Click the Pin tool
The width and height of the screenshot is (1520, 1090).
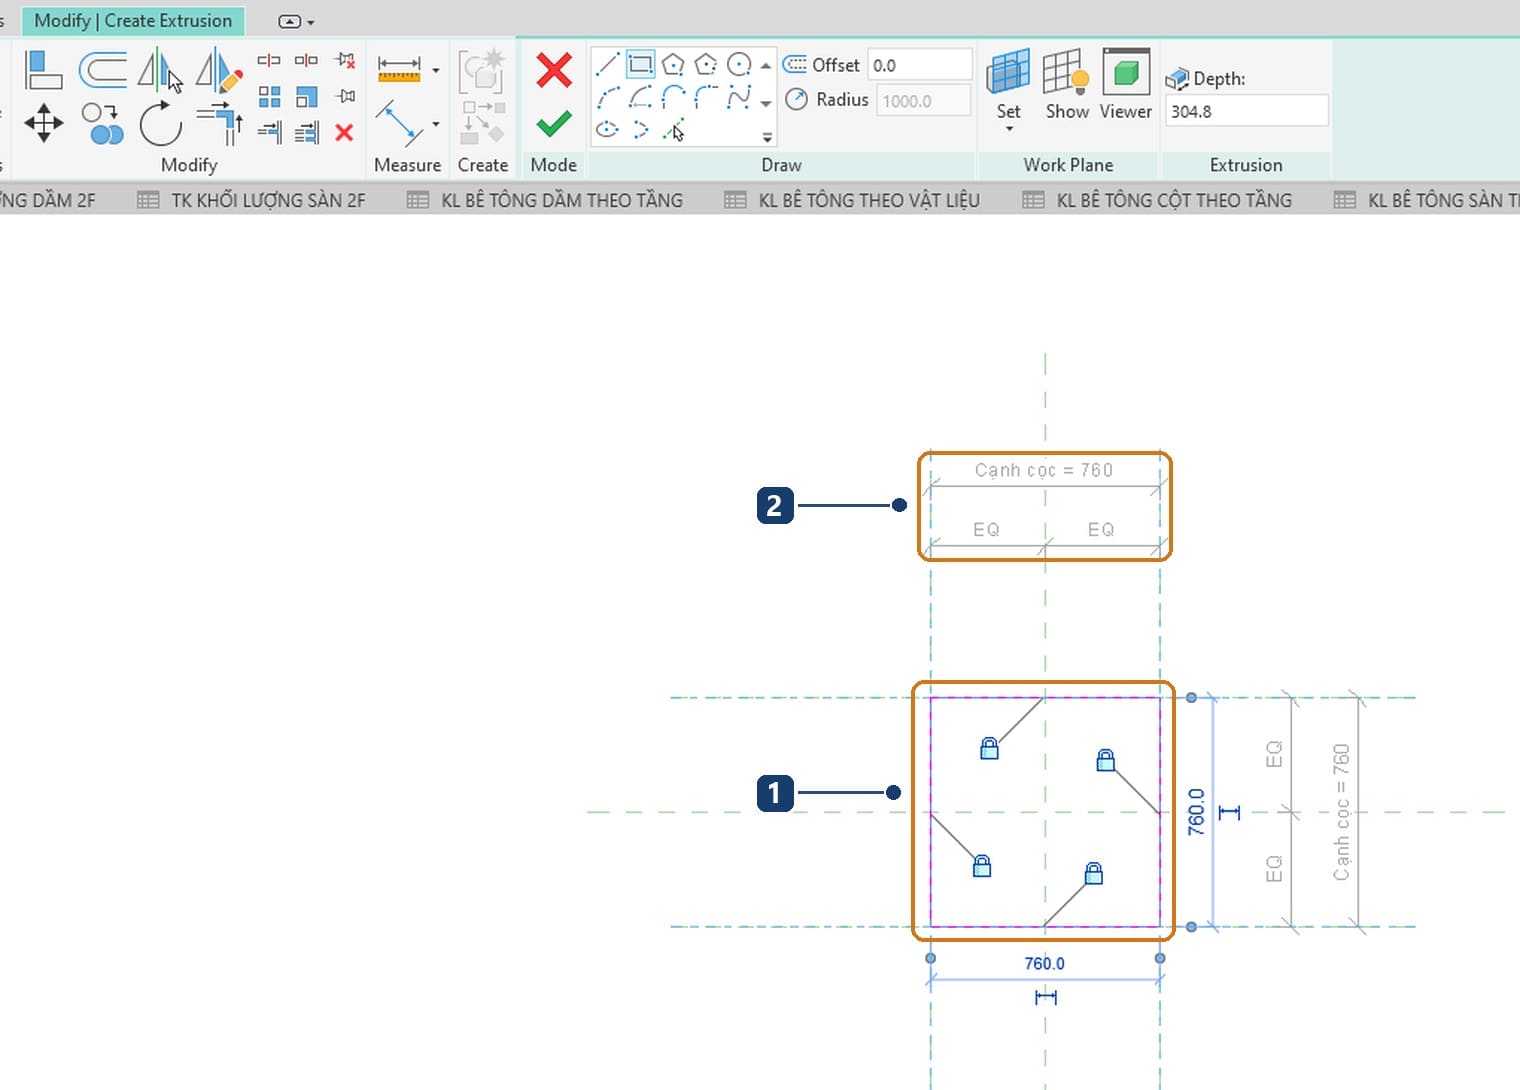[x=345, y=96]
